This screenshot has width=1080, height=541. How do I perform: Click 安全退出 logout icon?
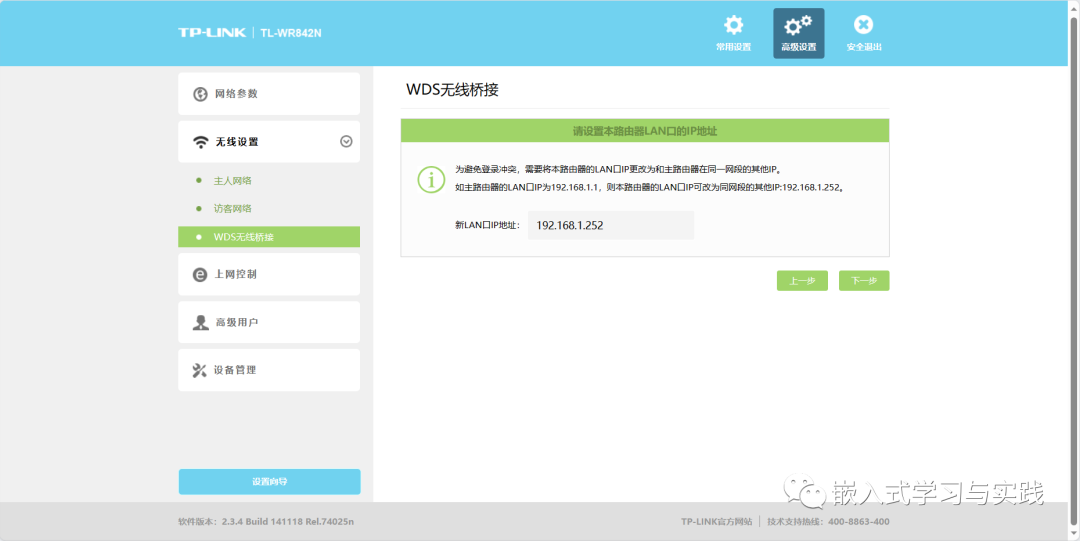[x=864, y=25]
